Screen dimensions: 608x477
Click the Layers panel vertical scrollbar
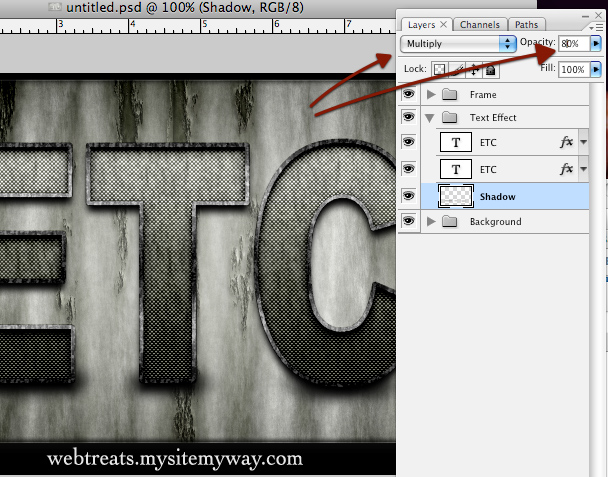click(597, 279)
